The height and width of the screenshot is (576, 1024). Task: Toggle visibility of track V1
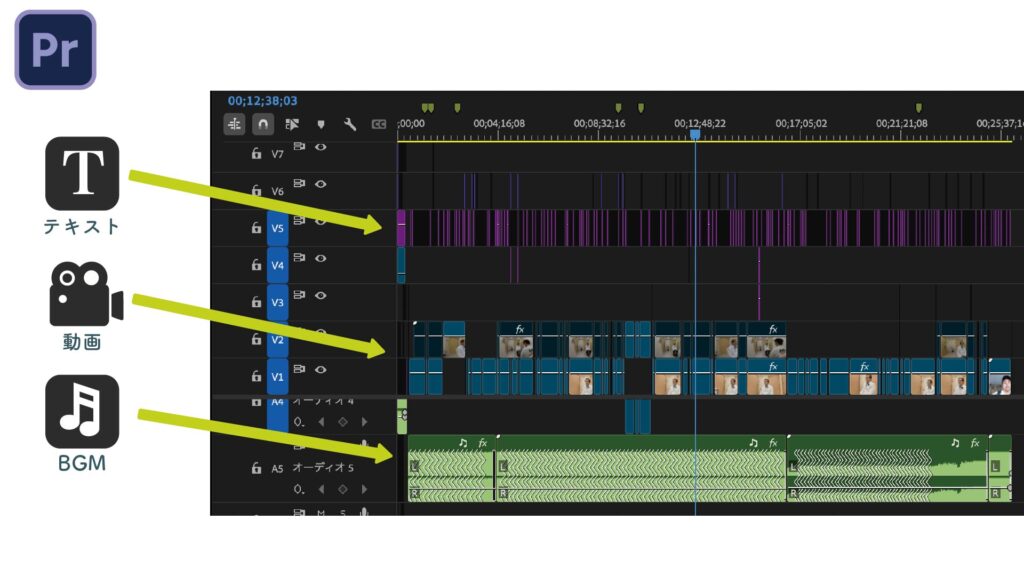[321, 370]
